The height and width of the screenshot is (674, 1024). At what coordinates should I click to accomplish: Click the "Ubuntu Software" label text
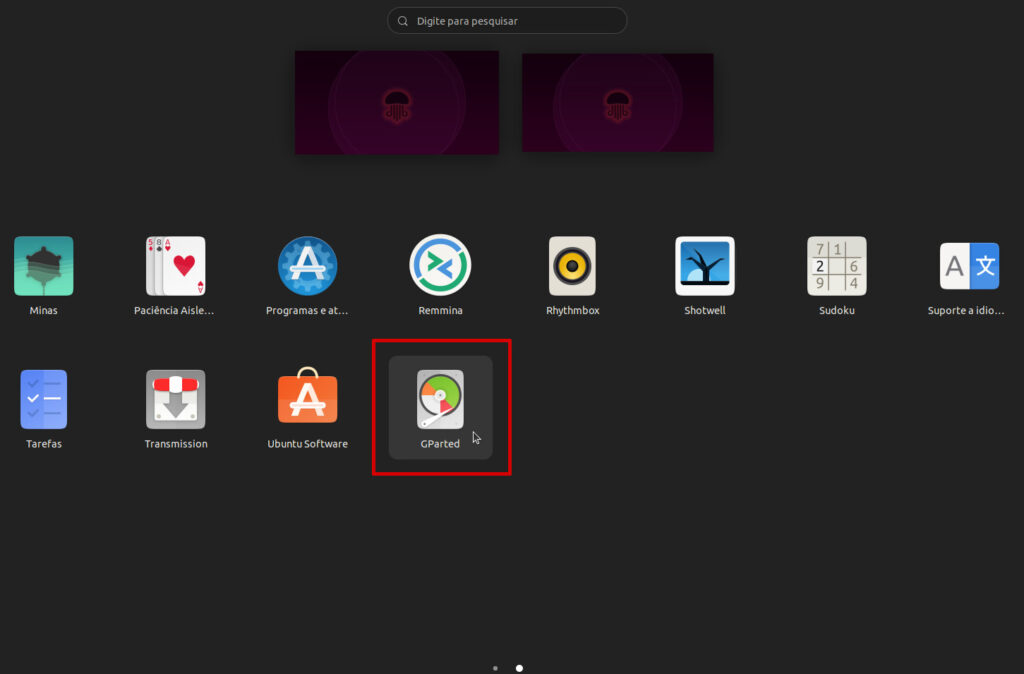tap(308, 443)
